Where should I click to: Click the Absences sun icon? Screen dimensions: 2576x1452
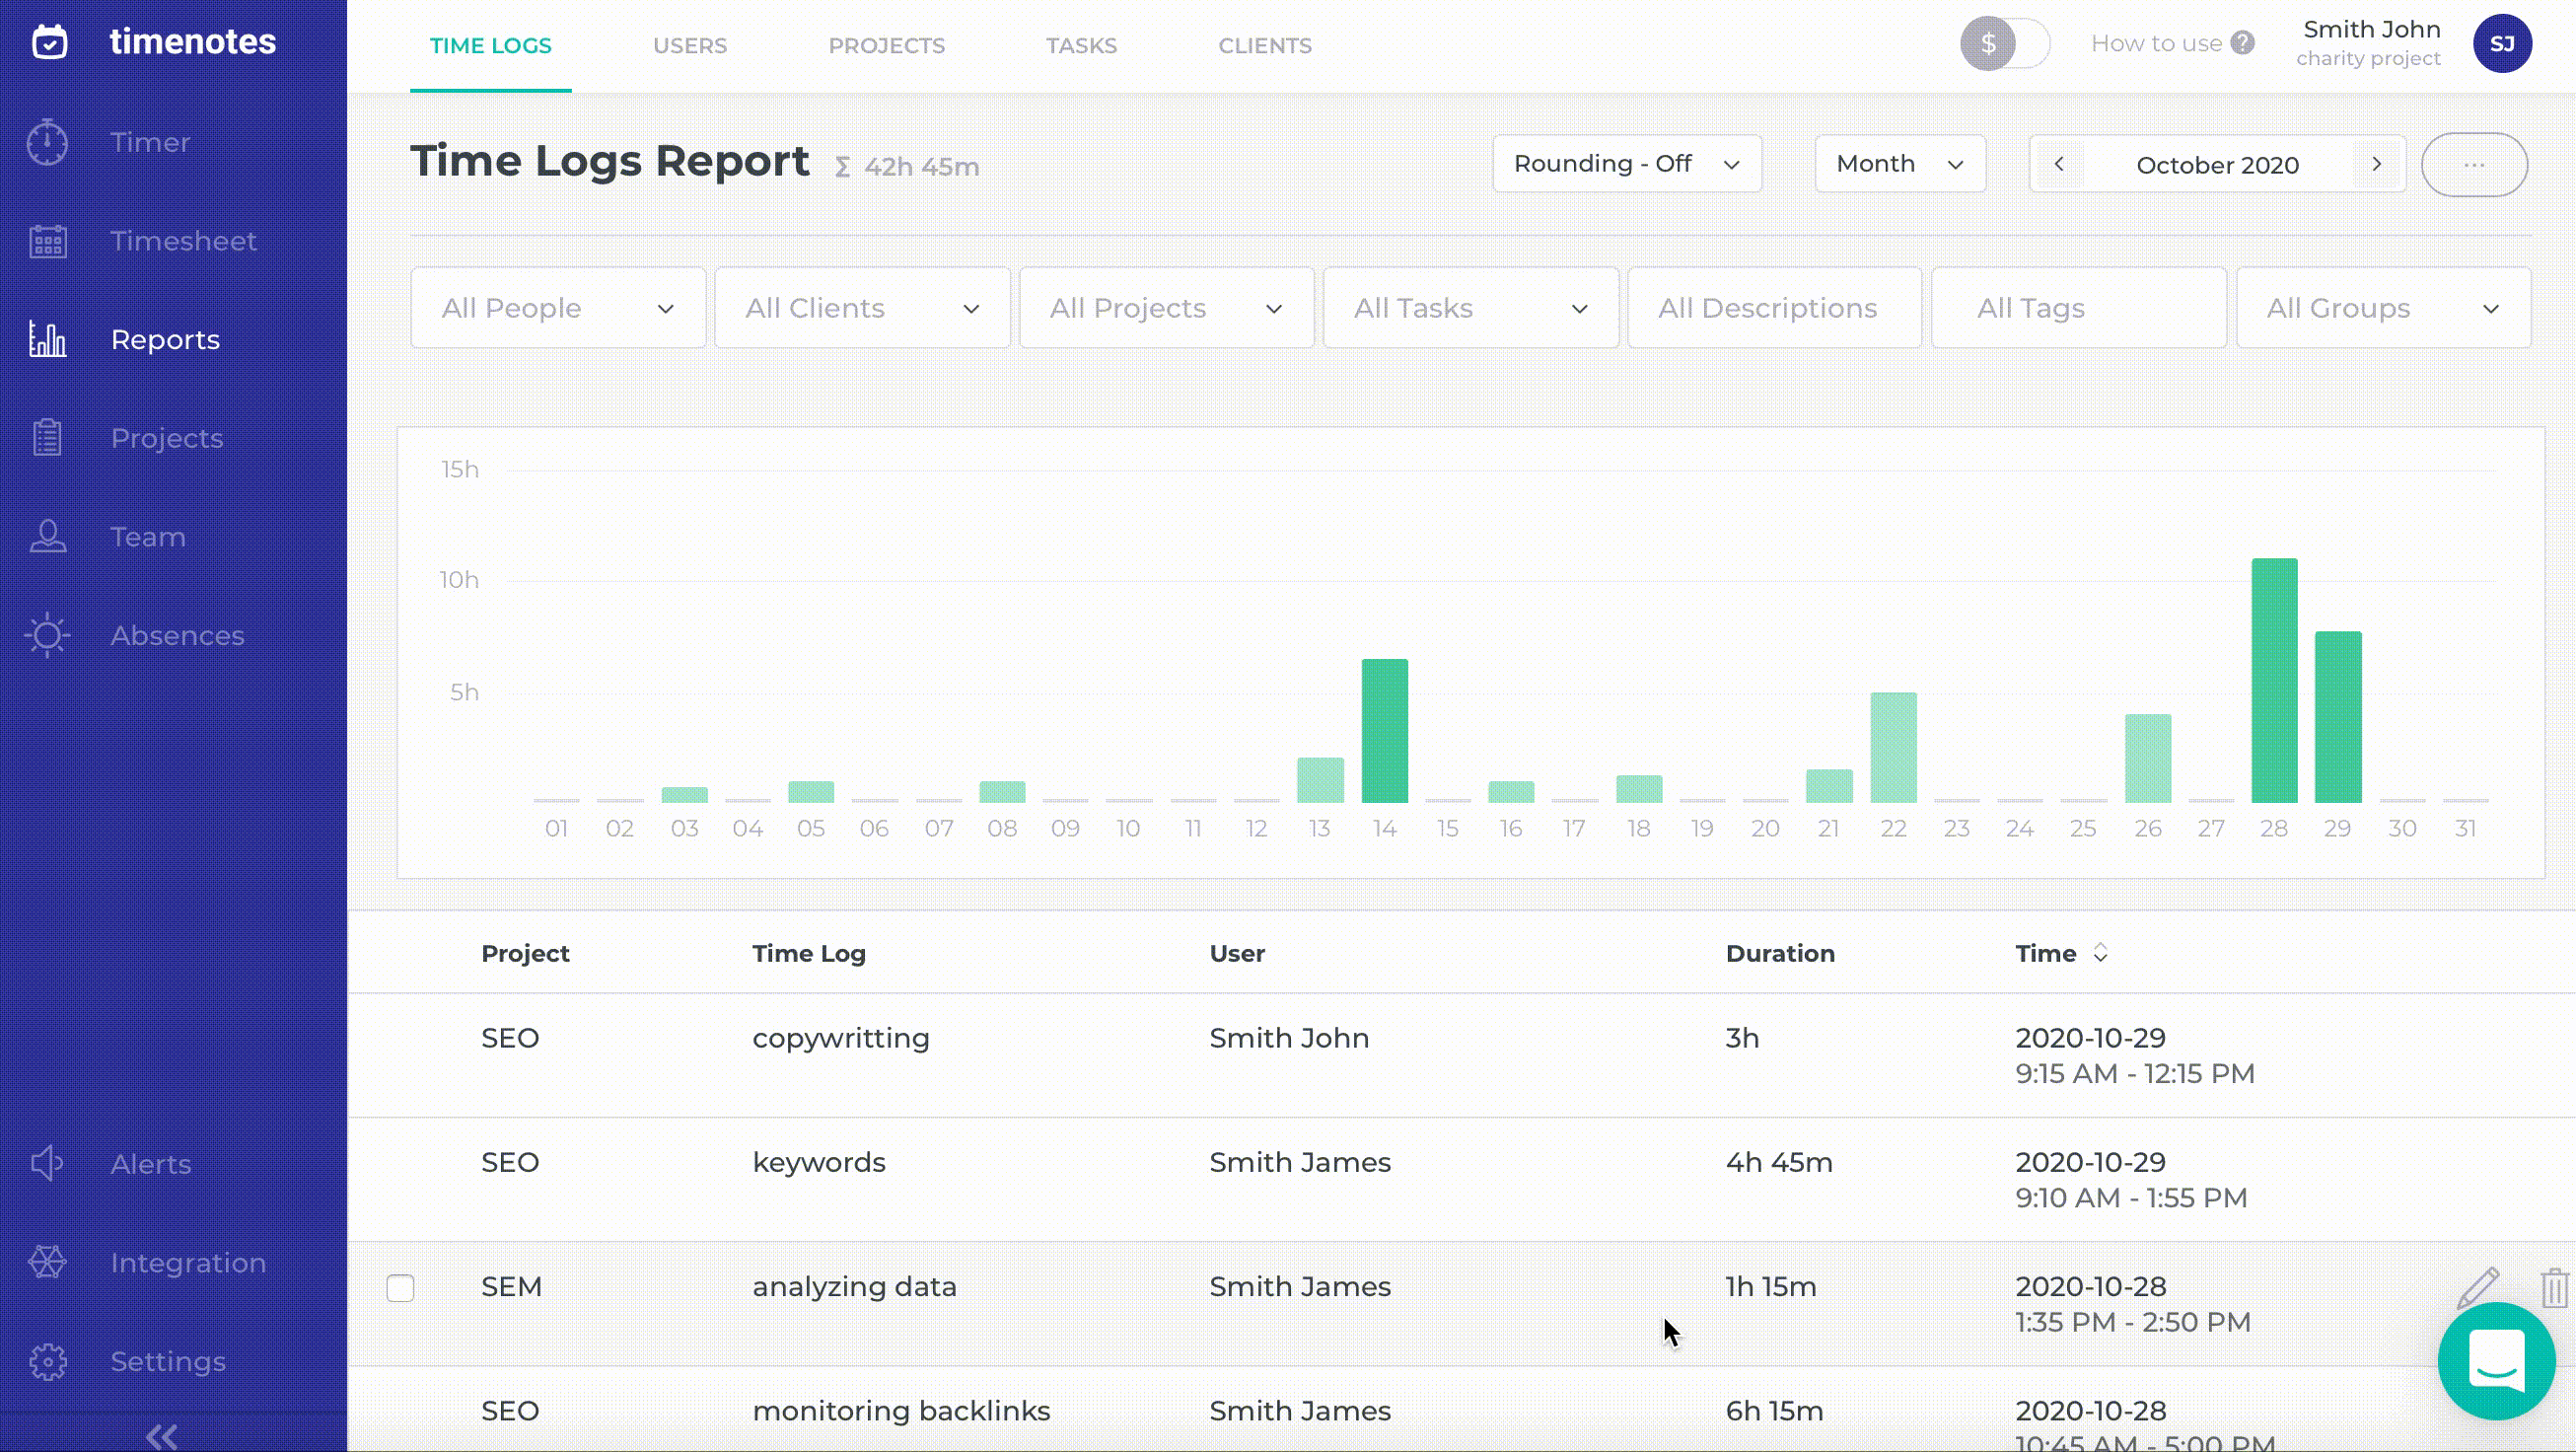47,636
